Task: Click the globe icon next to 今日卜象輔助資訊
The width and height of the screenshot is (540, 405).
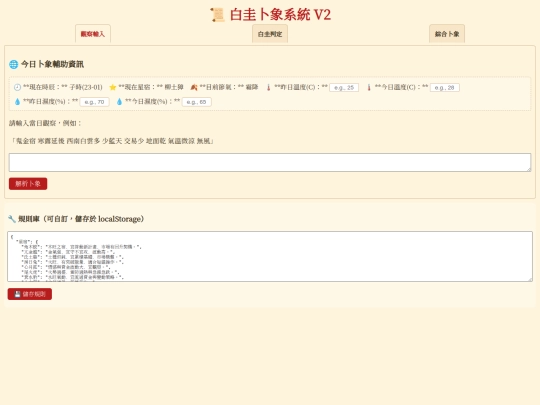Action: click(13, 64)
